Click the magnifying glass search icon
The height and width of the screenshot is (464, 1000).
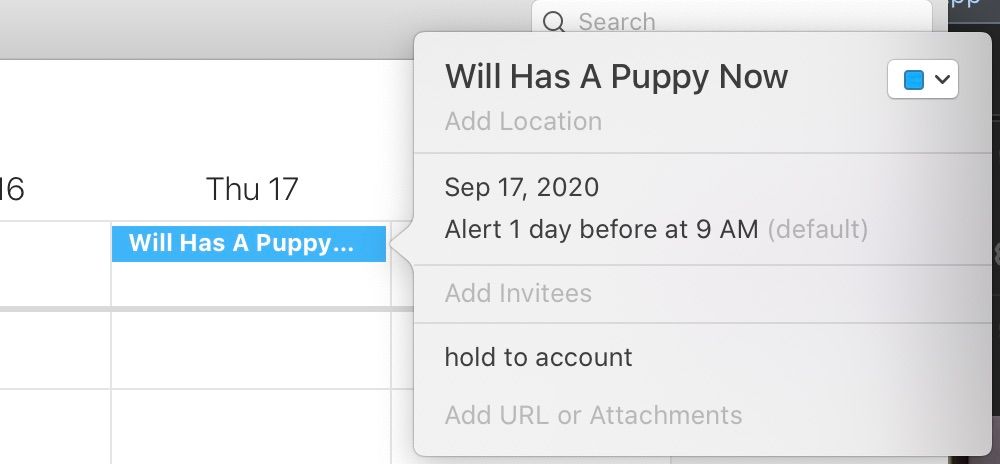(x=553, y=21)
